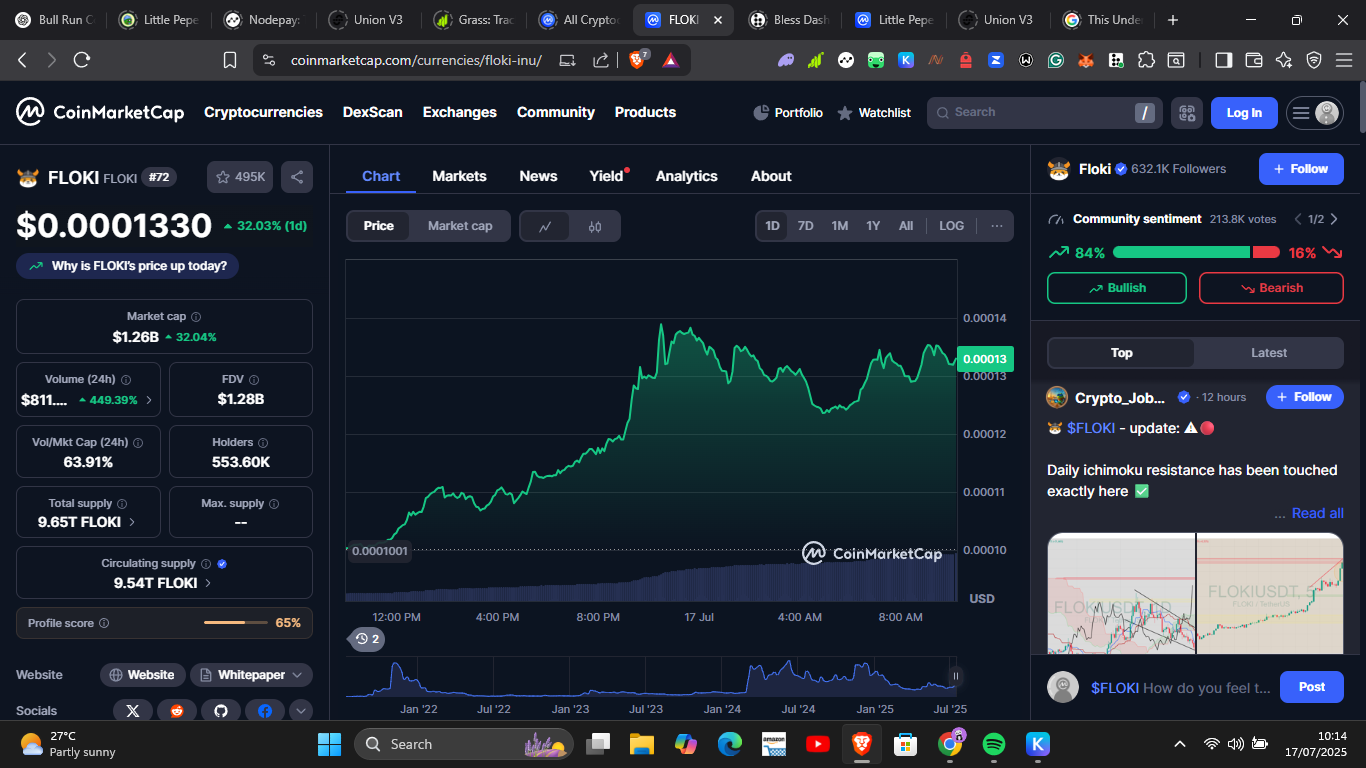Image resolution: width=1366 pixels, height=768 pixels.
Task: Open the Brave VPN shield icon
Action: (1314, 60)
